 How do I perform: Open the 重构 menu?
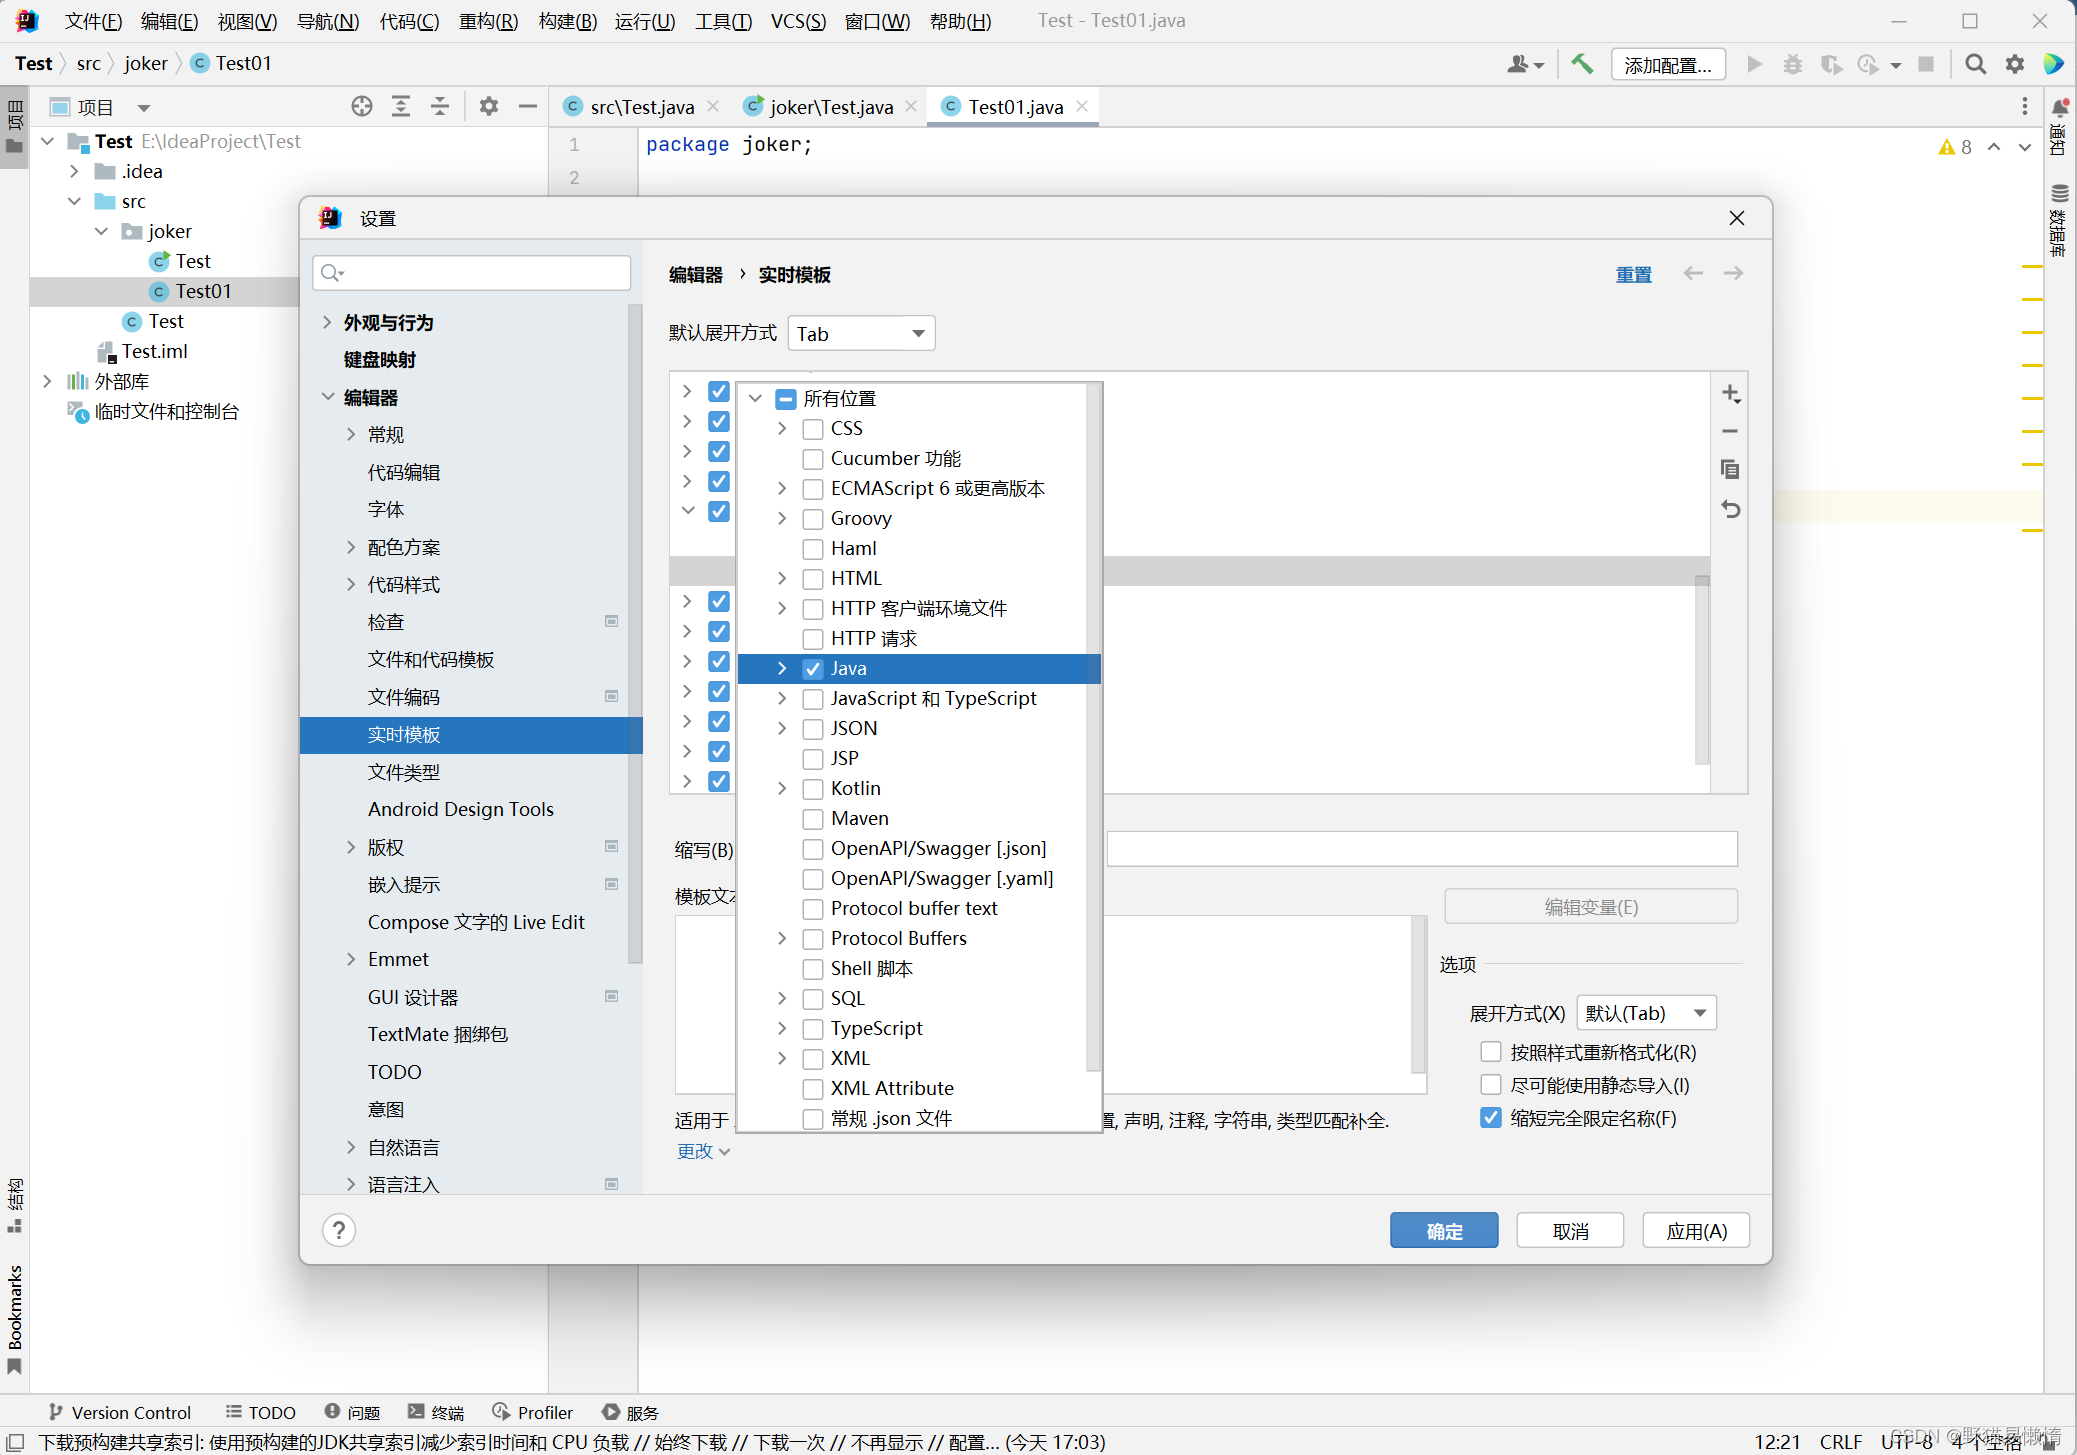[x=488, y=21]
